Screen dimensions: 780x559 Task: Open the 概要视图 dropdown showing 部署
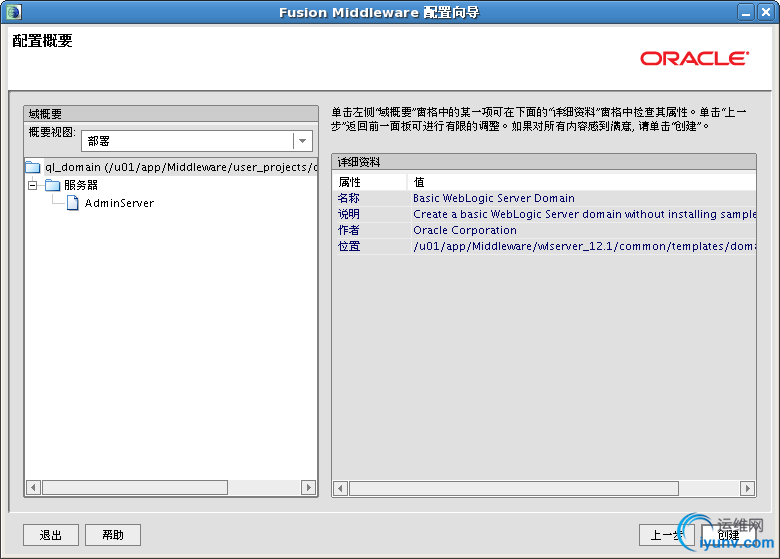[197, 141]
